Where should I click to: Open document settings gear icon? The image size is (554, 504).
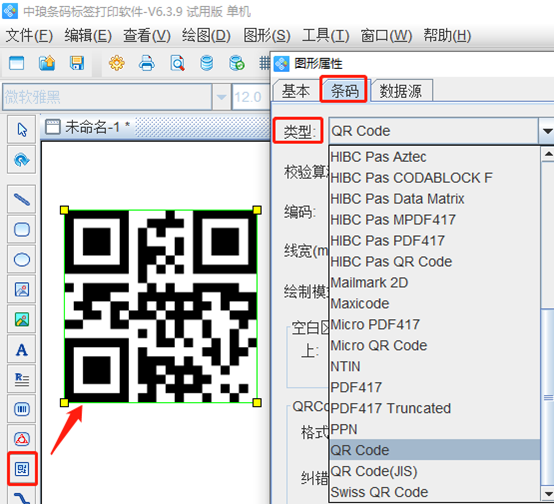point(117,64)
